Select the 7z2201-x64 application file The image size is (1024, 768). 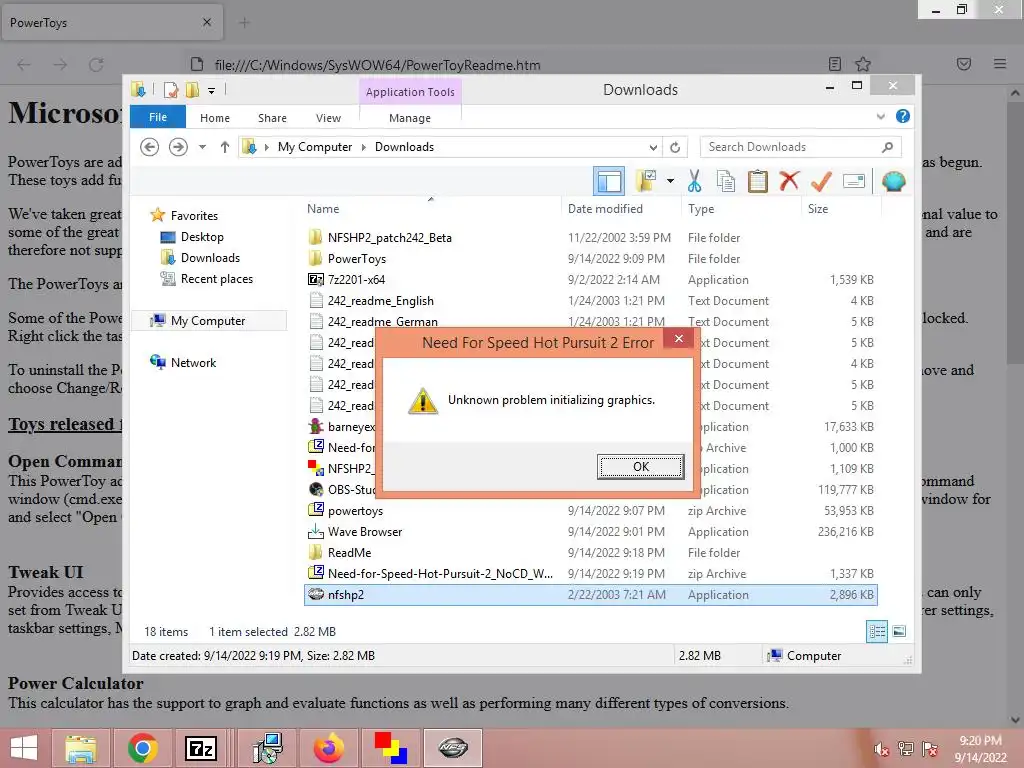click(x=590, y=280)
